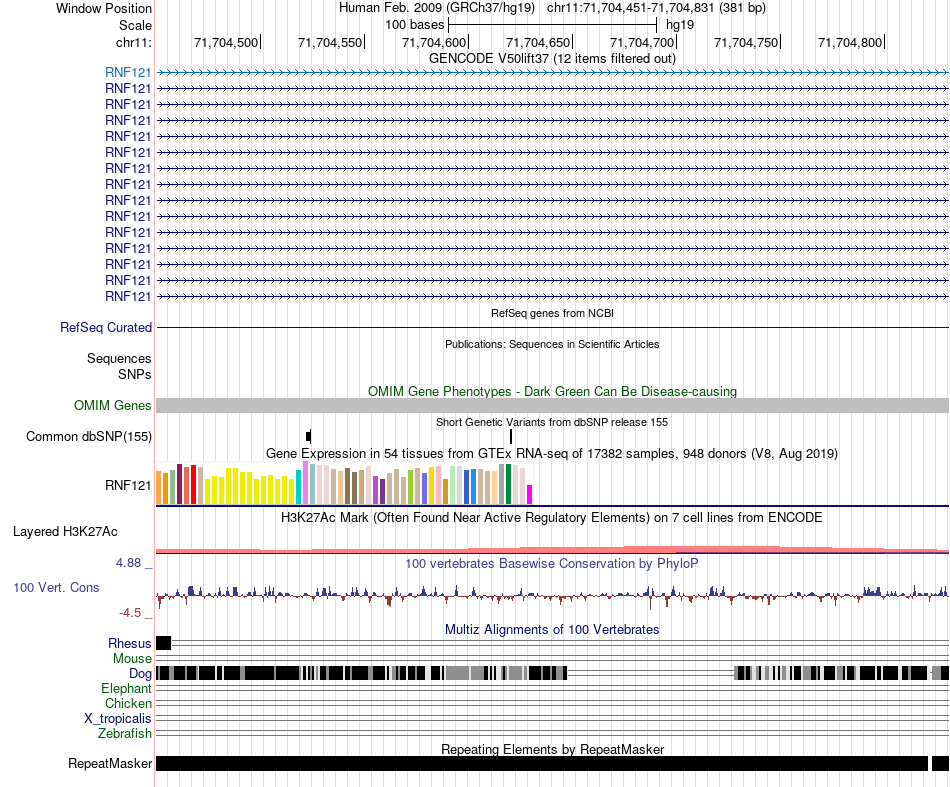The image size is (950, 787).
Task: Click the X_tropicalis species label
Action: (118, 719)
